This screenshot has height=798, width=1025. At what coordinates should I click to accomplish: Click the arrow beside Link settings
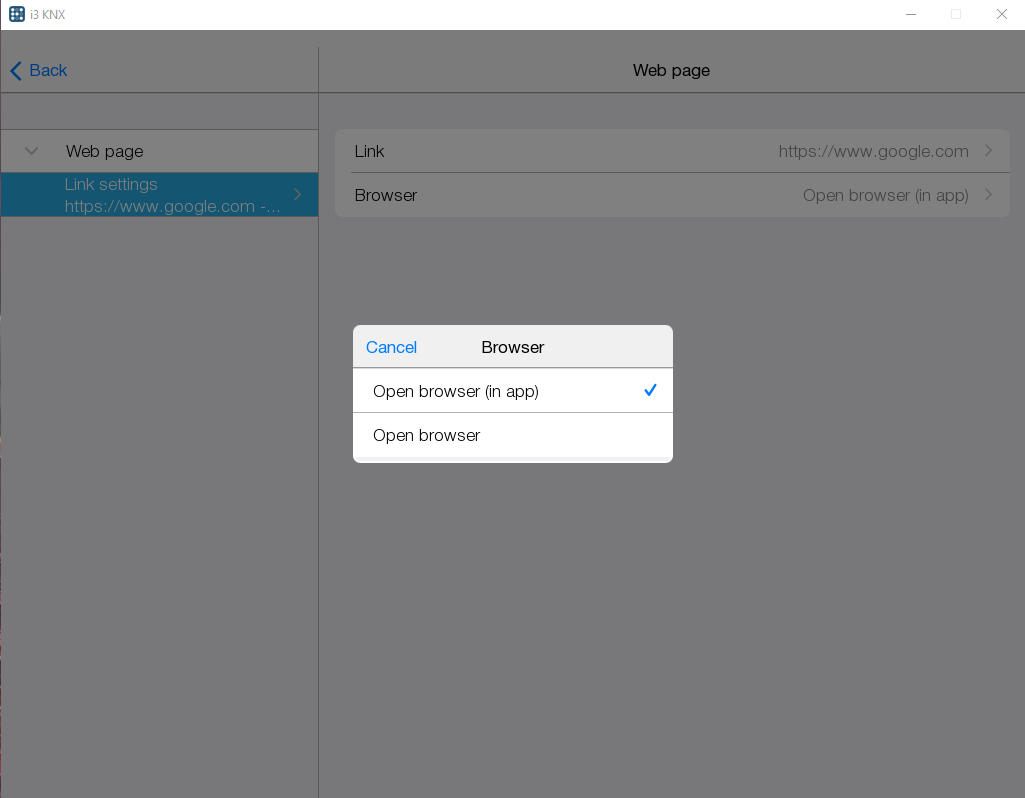(x=297, y=194)
